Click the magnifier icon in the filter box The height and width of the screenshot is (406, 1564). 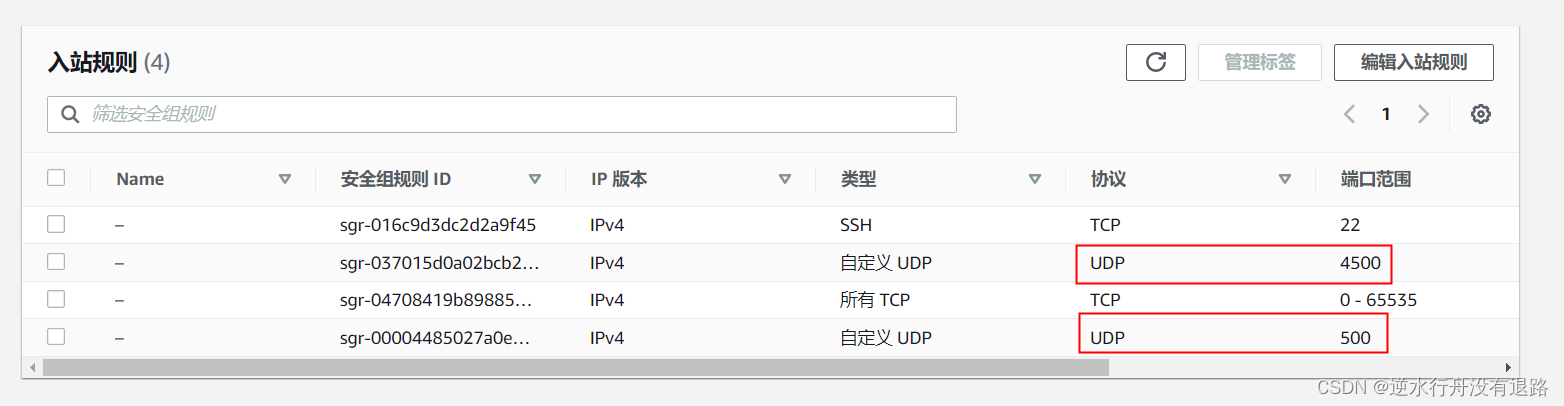(x=70, y=114)
